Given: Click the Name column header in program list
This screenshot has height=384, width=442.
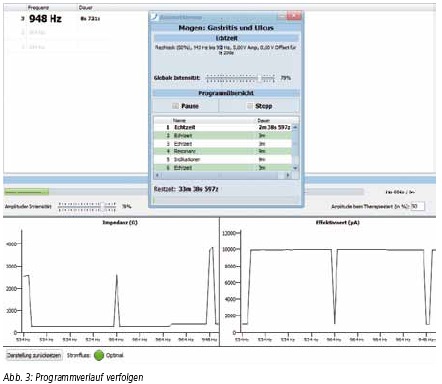Looking at the screenshot, I should coord(179,120).
